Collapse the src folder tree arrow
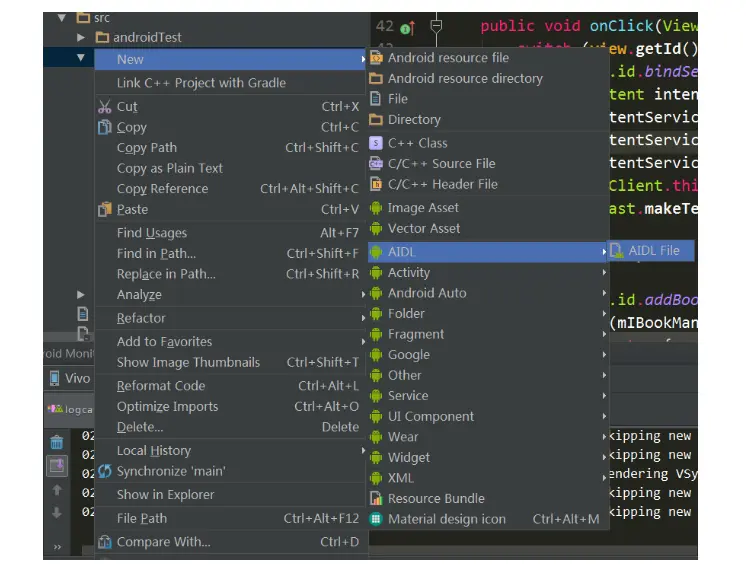Image resolution: width=746 pixels, height=564 pixels. (61, 18)
